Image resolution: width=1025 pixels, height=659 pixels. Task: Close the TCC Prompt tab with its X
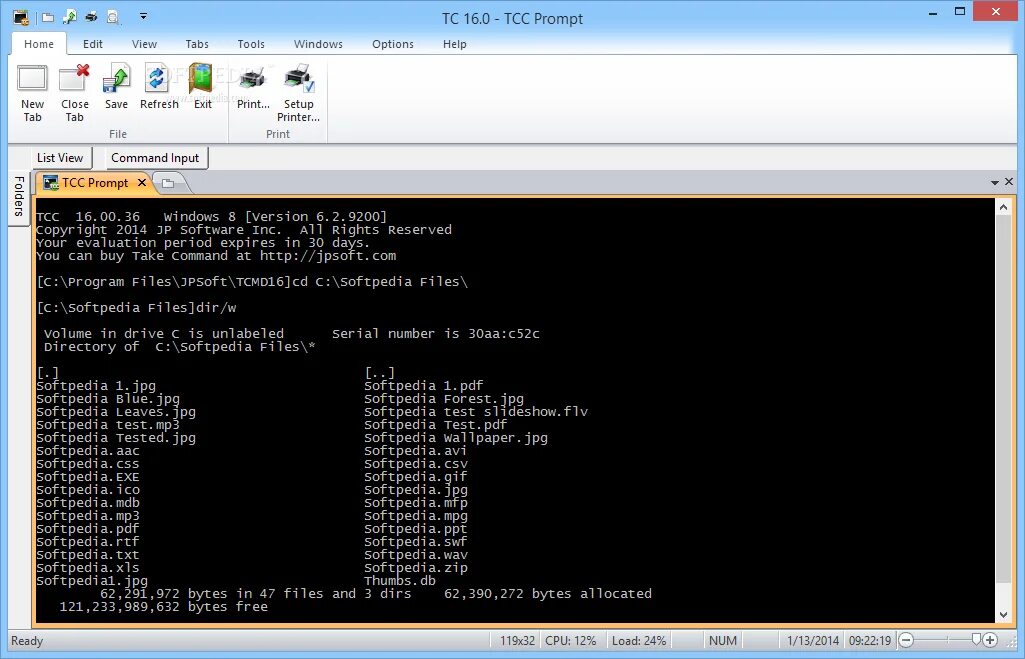click(x=142, y=182)
